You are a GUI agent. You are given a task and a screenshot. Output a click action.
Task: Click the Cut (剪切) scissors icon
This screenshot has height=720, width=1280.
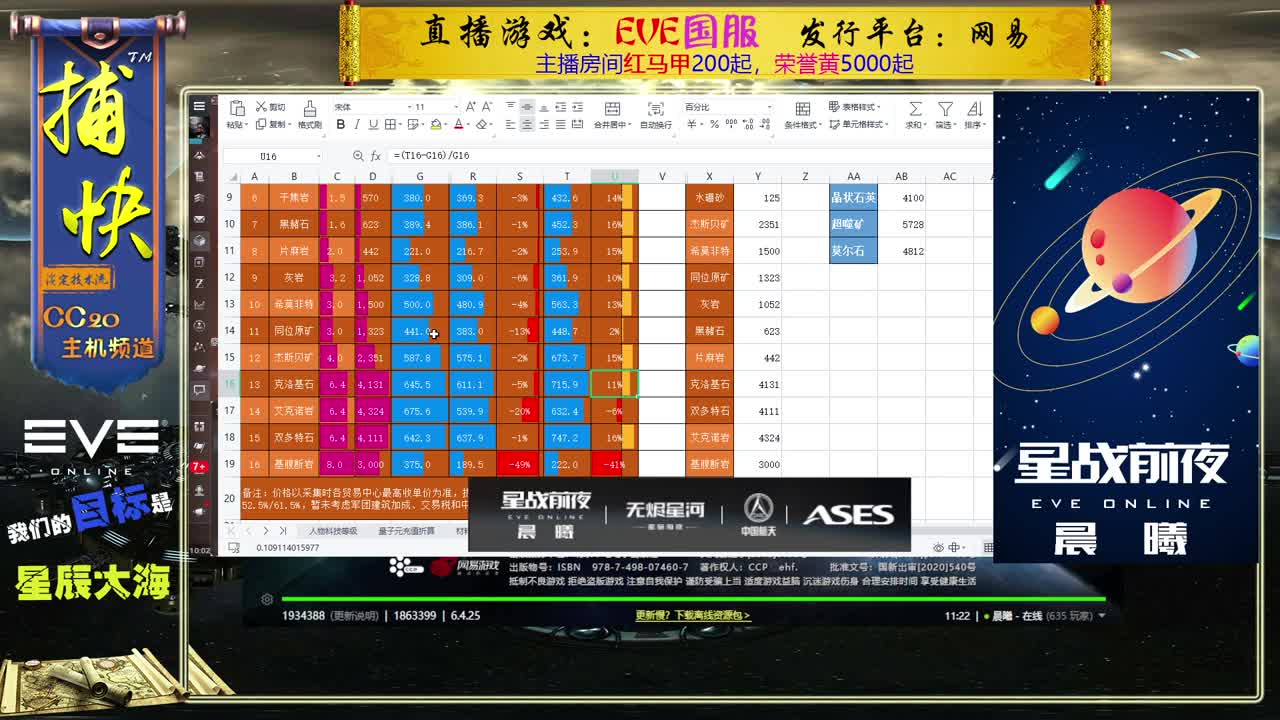point(261,107)
